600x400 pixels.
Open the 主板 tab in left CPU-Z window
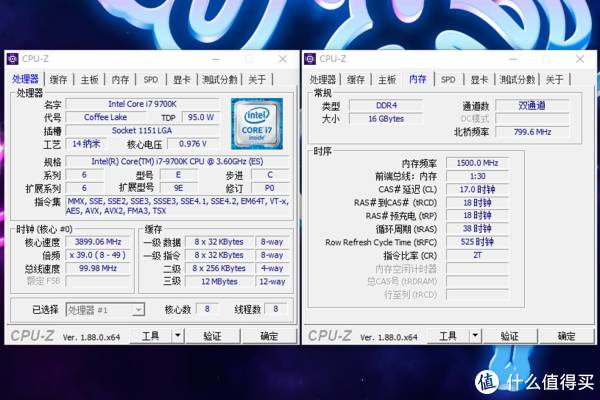[x=90, y=80]
